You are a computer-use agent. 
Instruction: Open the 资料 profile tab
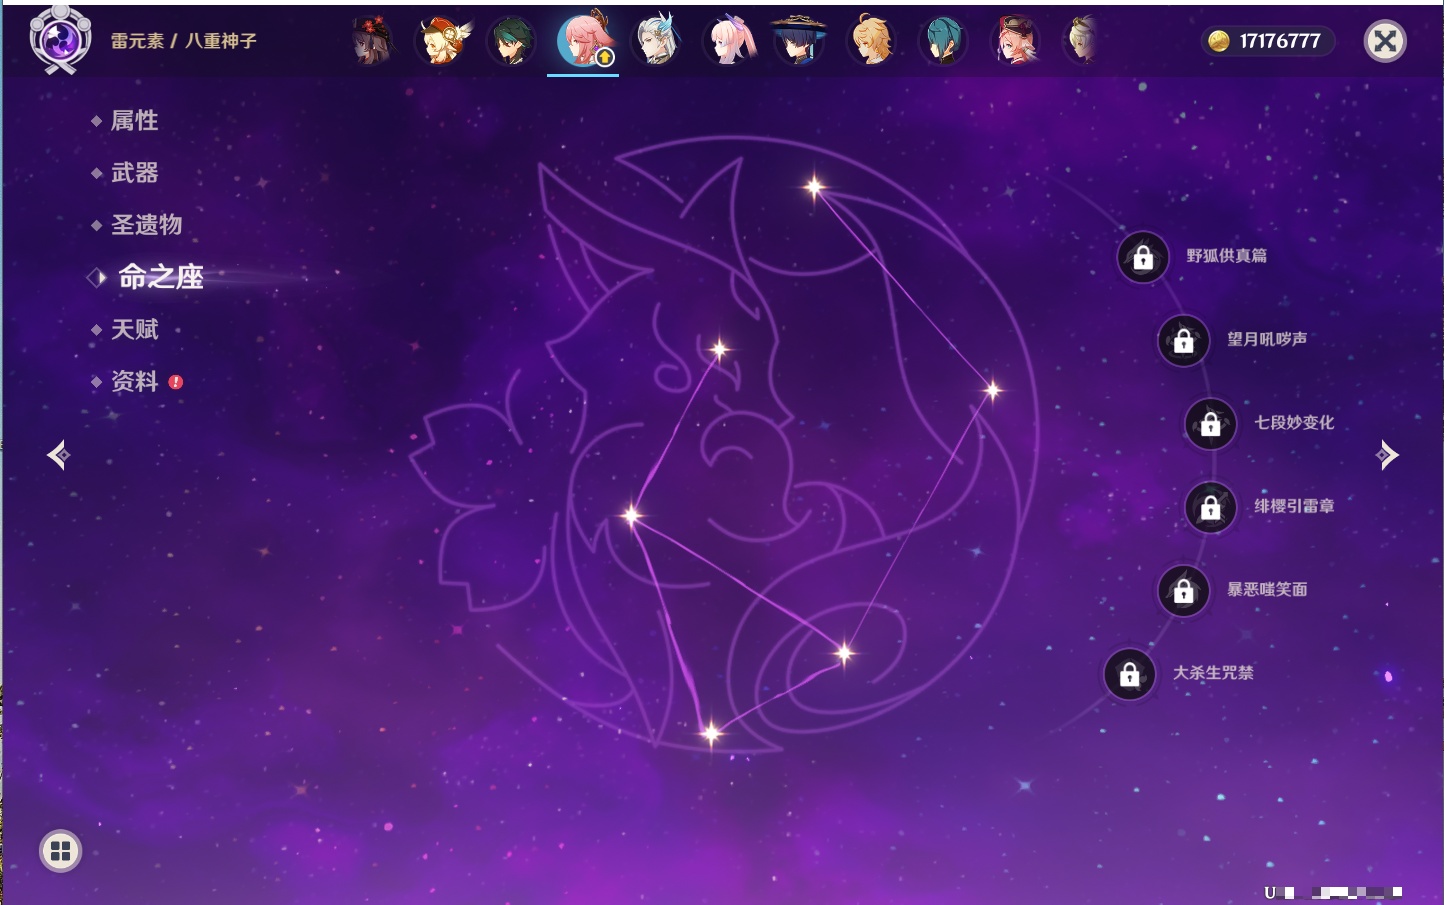134,381
